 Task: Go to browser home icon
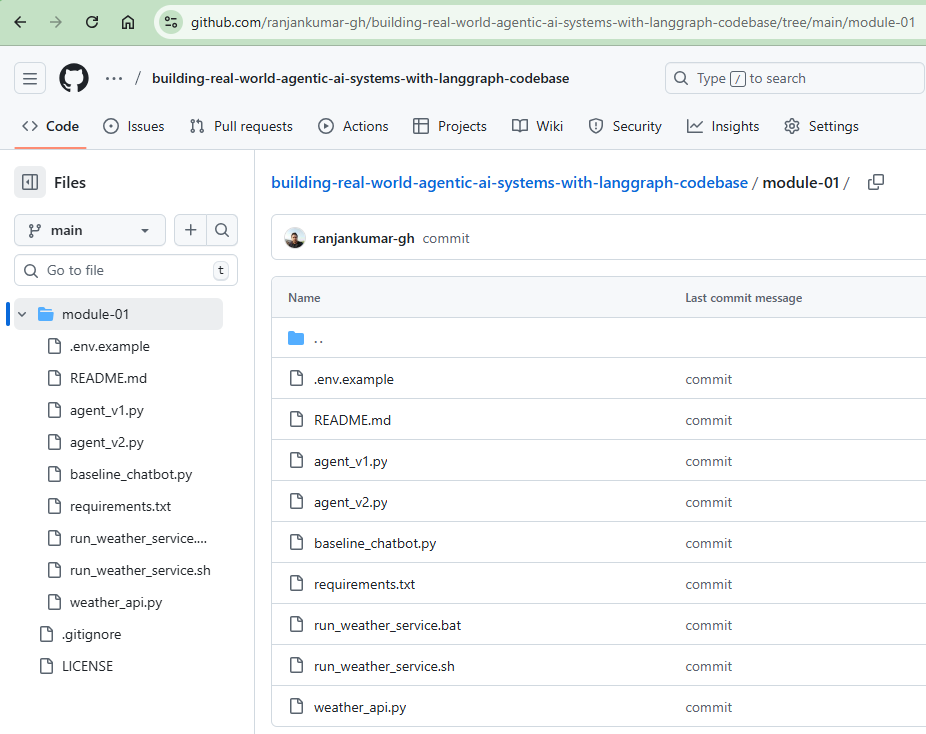tap(128, 22)
